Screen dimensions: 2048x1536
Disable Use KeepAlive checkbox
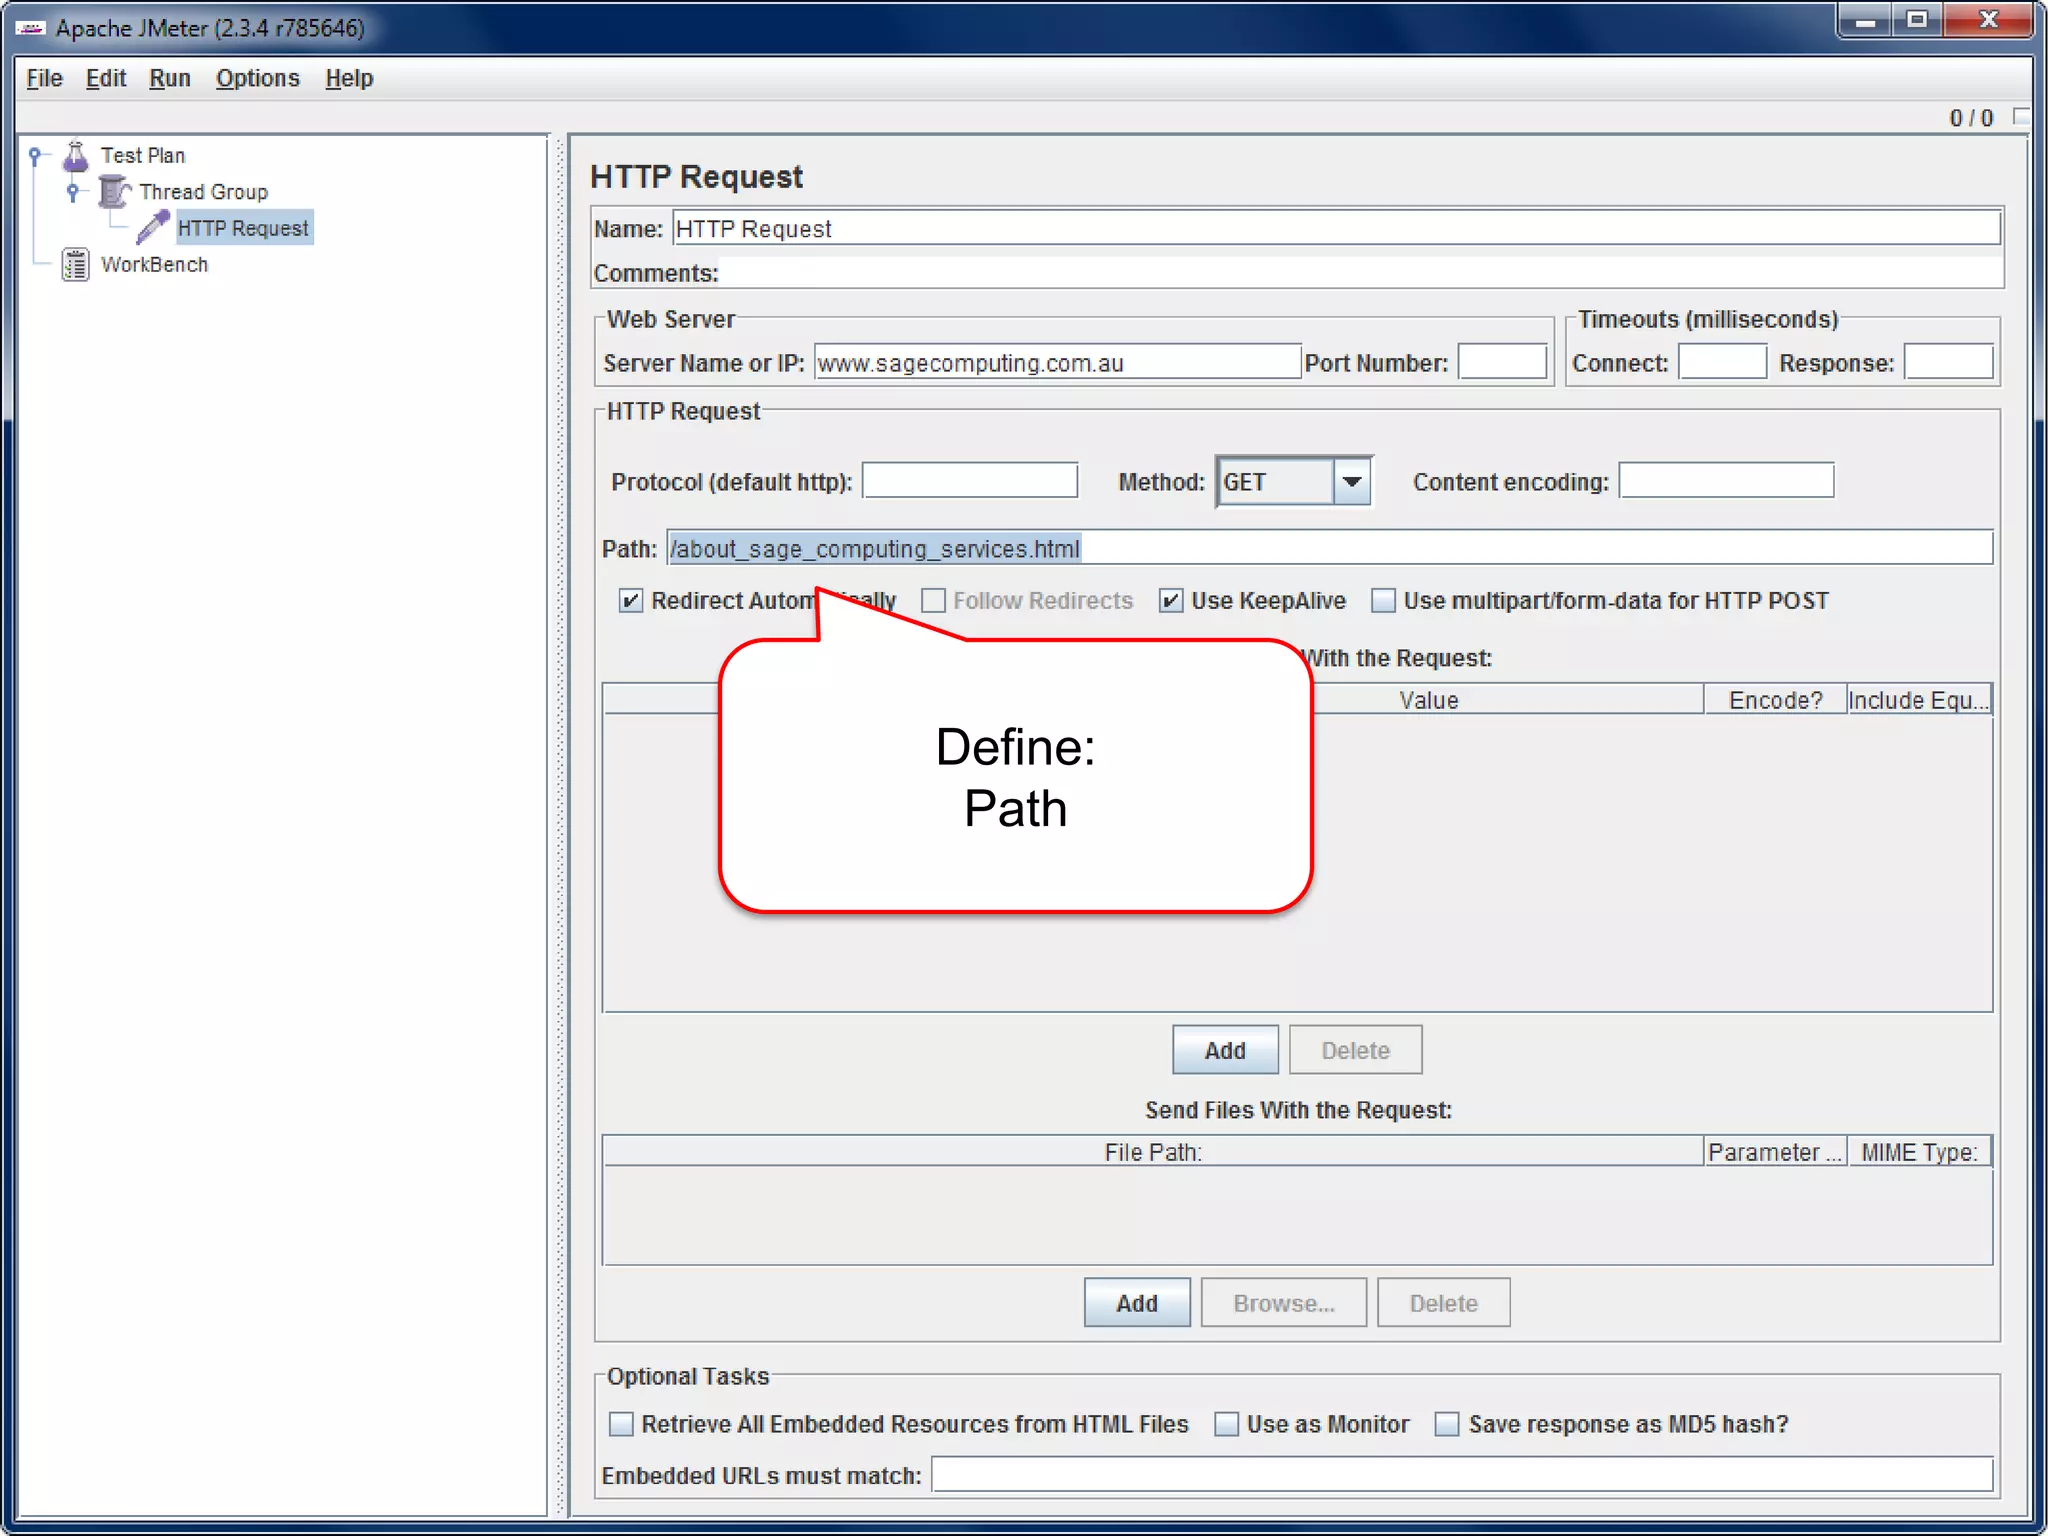point(1170,600)
